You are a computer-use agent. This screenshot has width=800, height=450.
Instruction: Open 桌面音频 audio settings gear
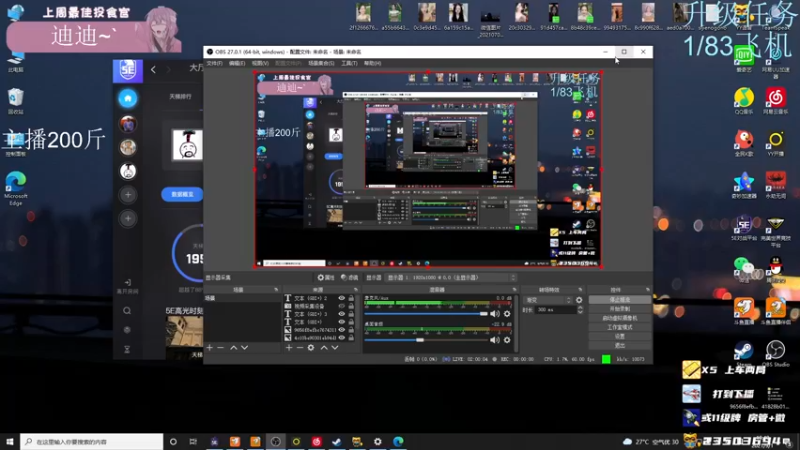coord(507,340)
